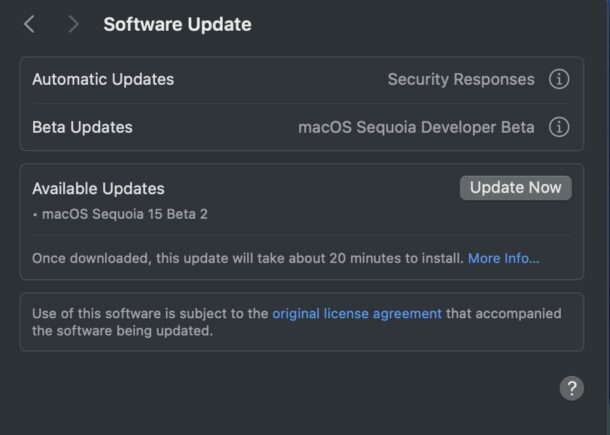
Task: Open the original license agreement link
Action: (357, 313)
